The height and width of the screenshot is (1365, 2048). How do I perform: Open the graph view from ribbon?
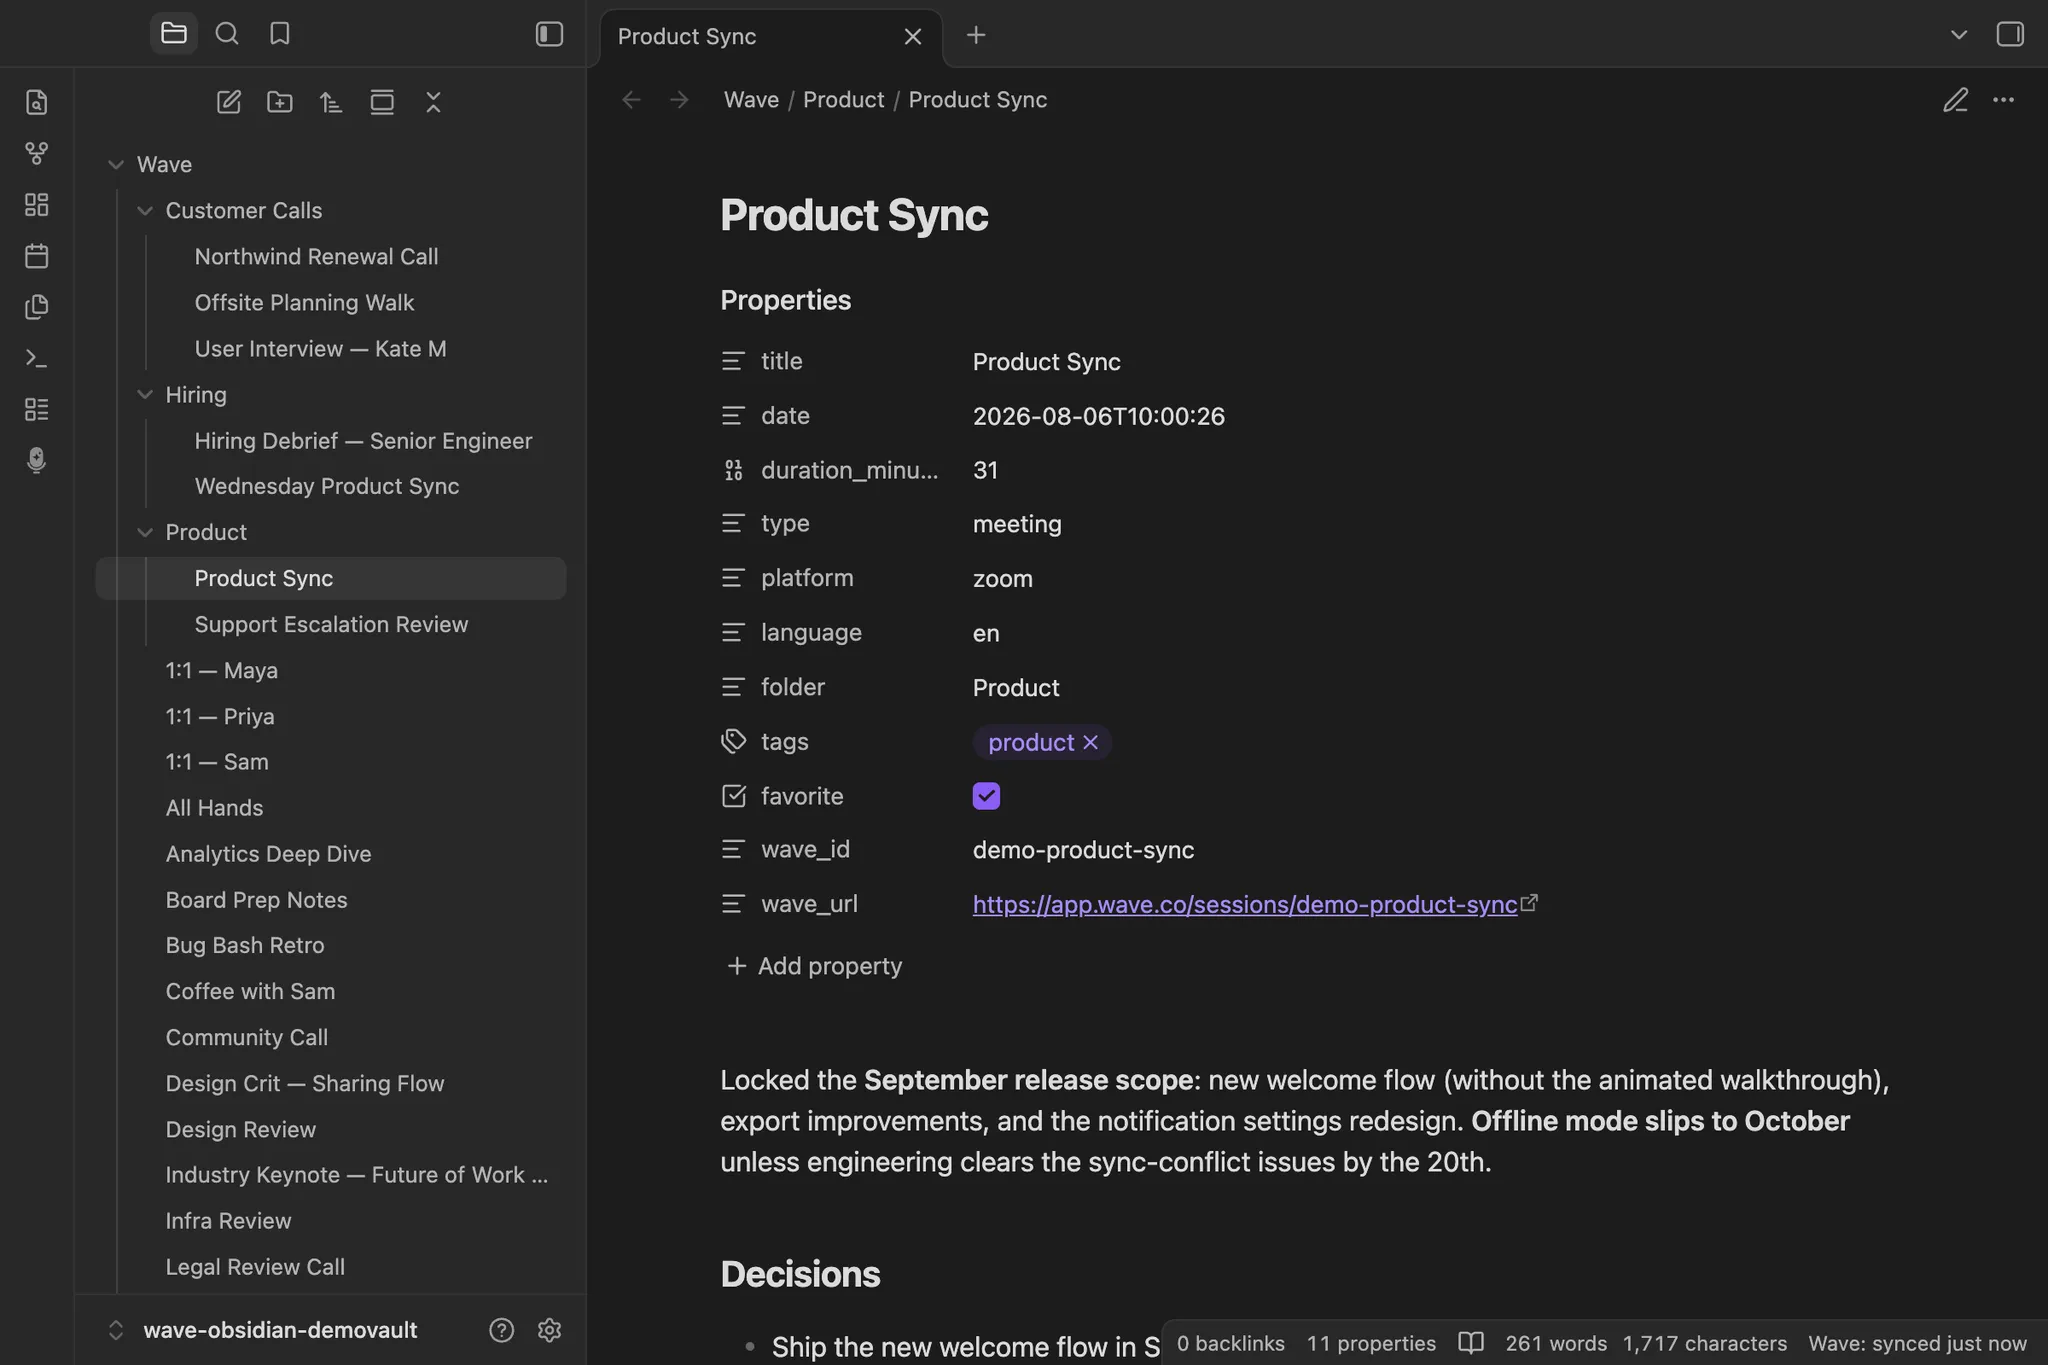tap(37, 153)
